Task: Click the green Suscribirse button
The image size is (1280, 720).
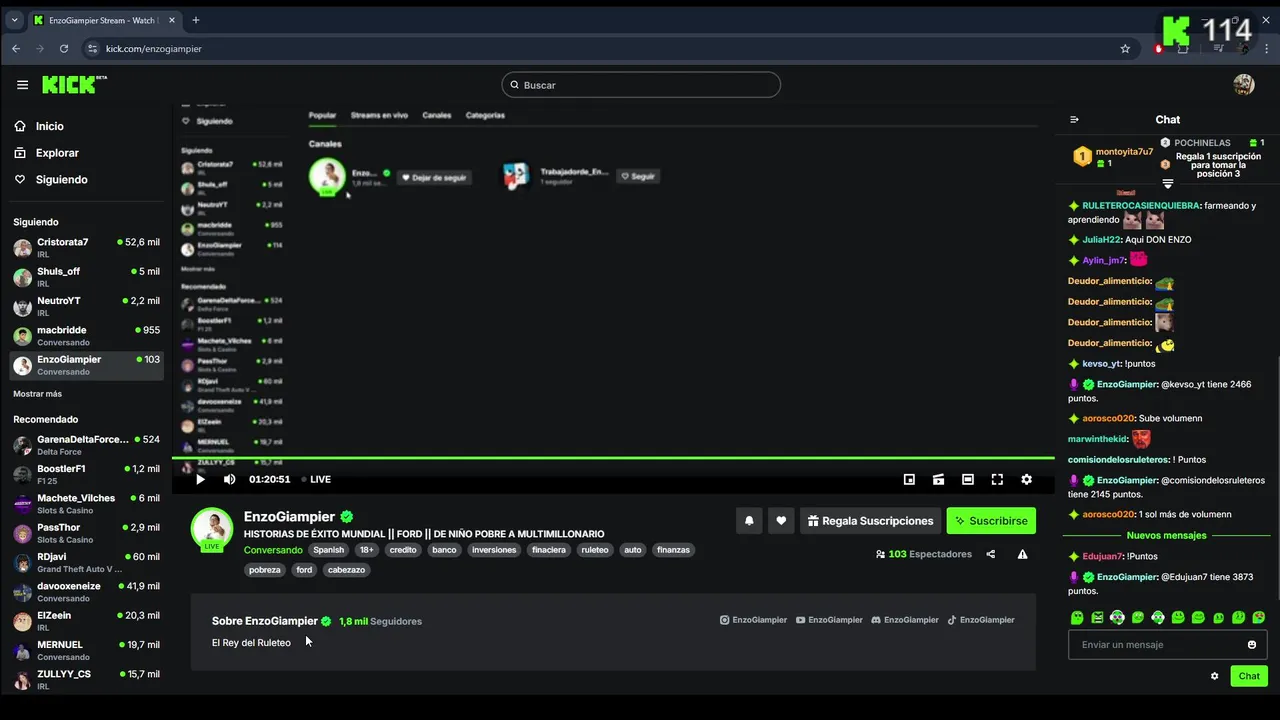Action: pyautogui.click(x=991, y=521)
